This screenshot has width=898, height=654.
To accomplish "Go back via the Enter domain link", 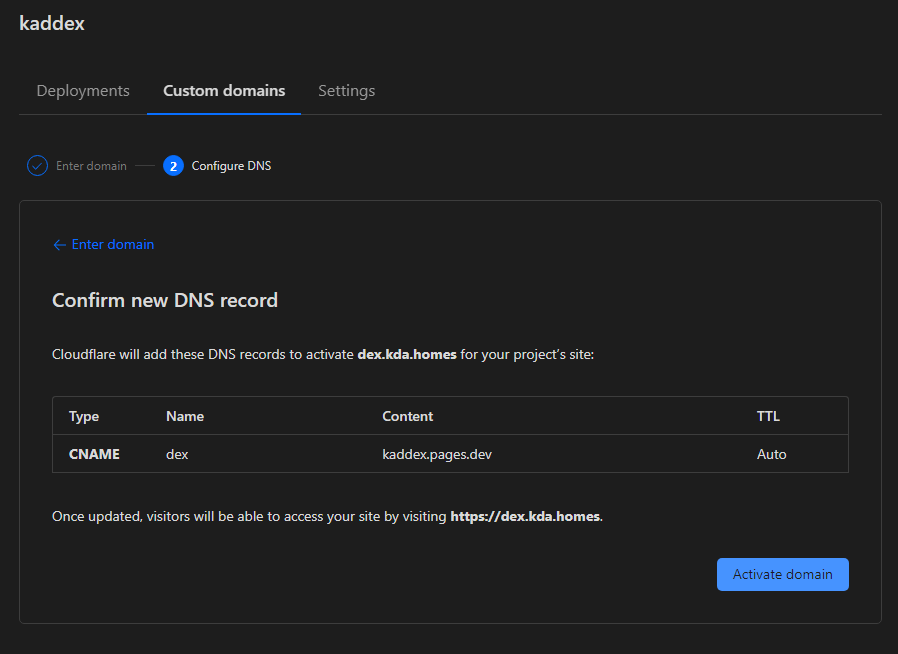I will [x=104, y=245].
